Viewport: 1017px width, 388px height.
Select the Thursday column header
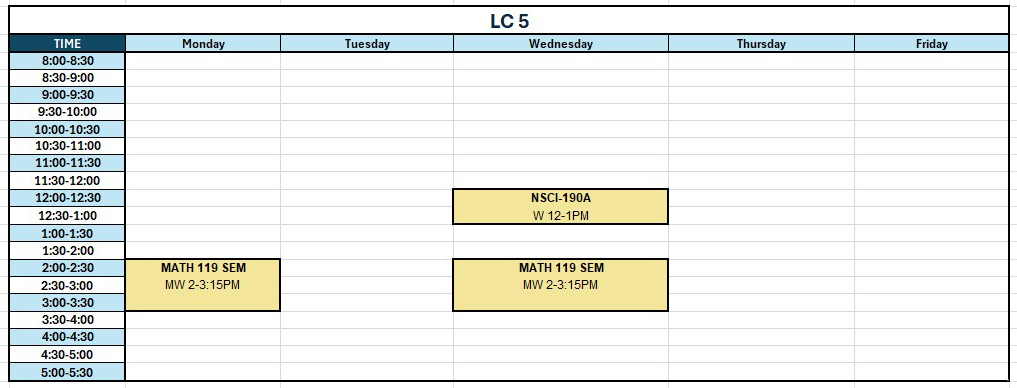pyautogui.click(x=761, y=43)
